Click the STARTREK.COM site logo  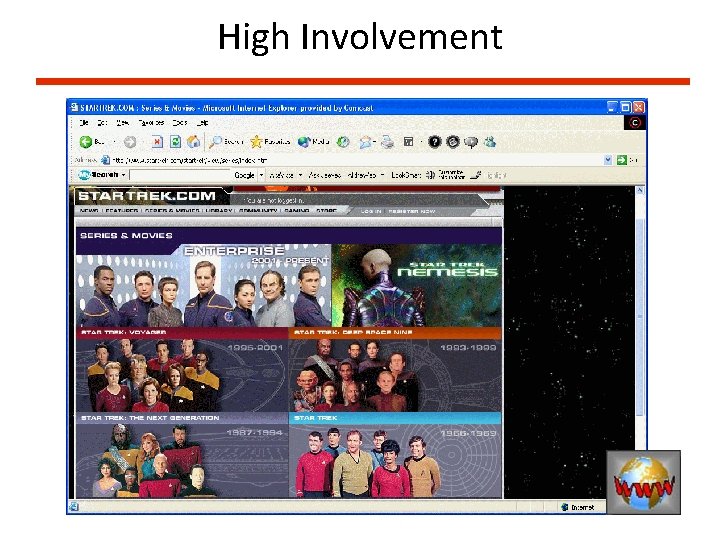pos(147,196)
